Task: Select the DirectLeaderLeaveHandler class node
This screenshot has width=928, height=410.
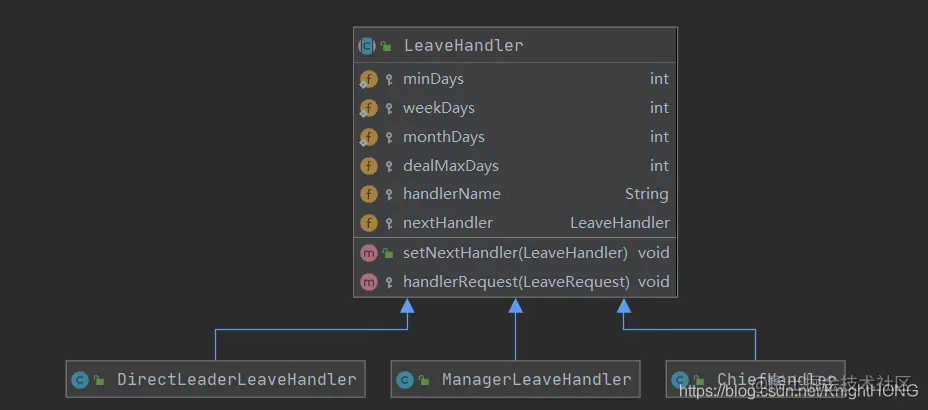Action: [x=215, y=379]
